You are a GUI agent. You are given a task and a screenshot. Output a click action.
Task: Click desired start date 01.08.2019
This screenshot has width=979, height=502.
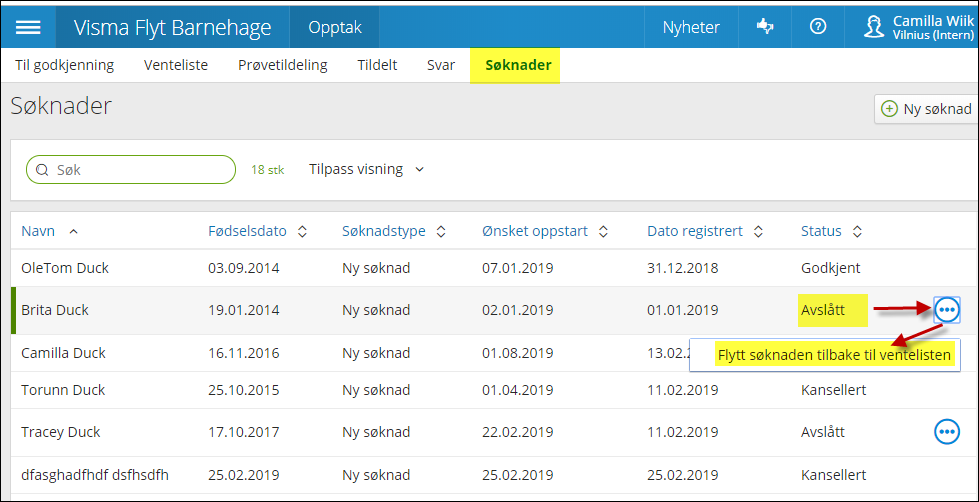point(518,353)
